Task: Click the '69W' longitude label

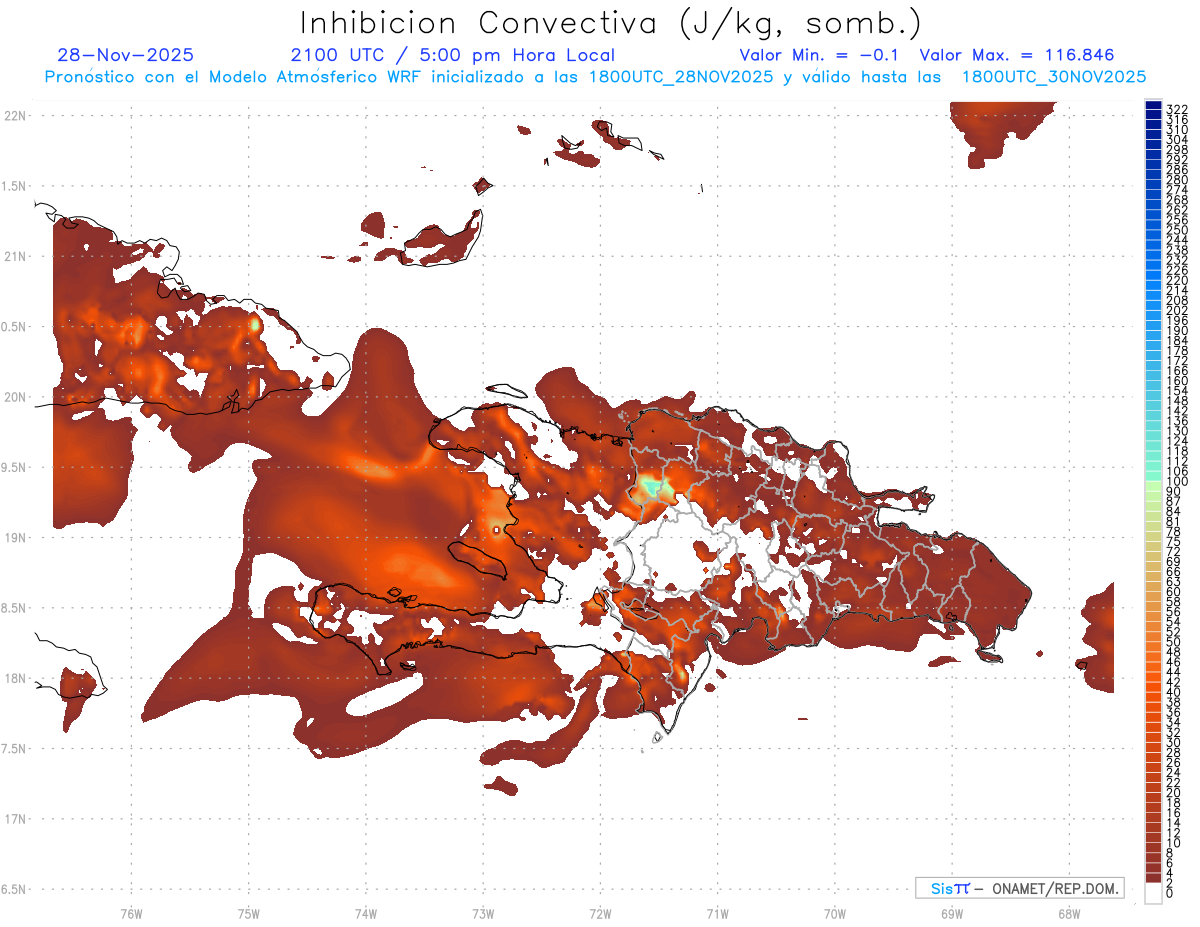Action: 952,913
